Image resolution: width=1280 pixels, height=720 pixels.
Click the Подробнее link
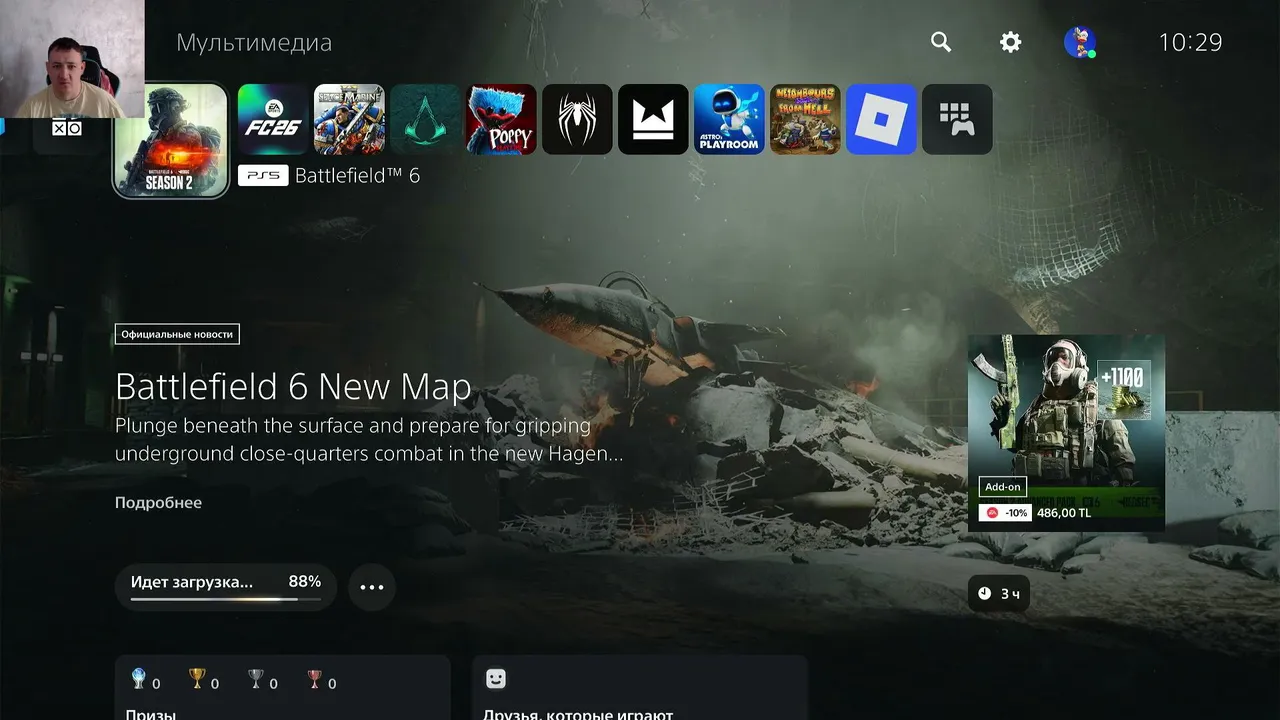pyautogui.click(x=158, y=502)
